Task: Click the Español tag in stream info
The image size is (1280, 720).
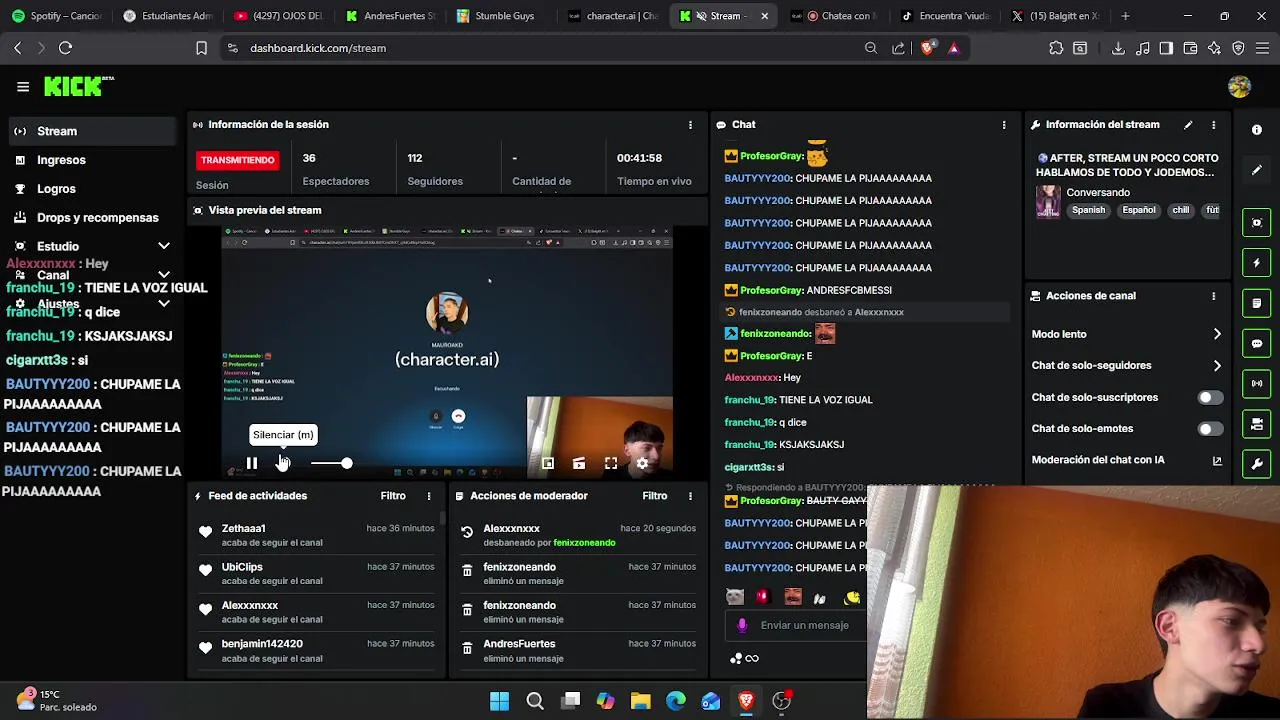Action: [1139, 210]
